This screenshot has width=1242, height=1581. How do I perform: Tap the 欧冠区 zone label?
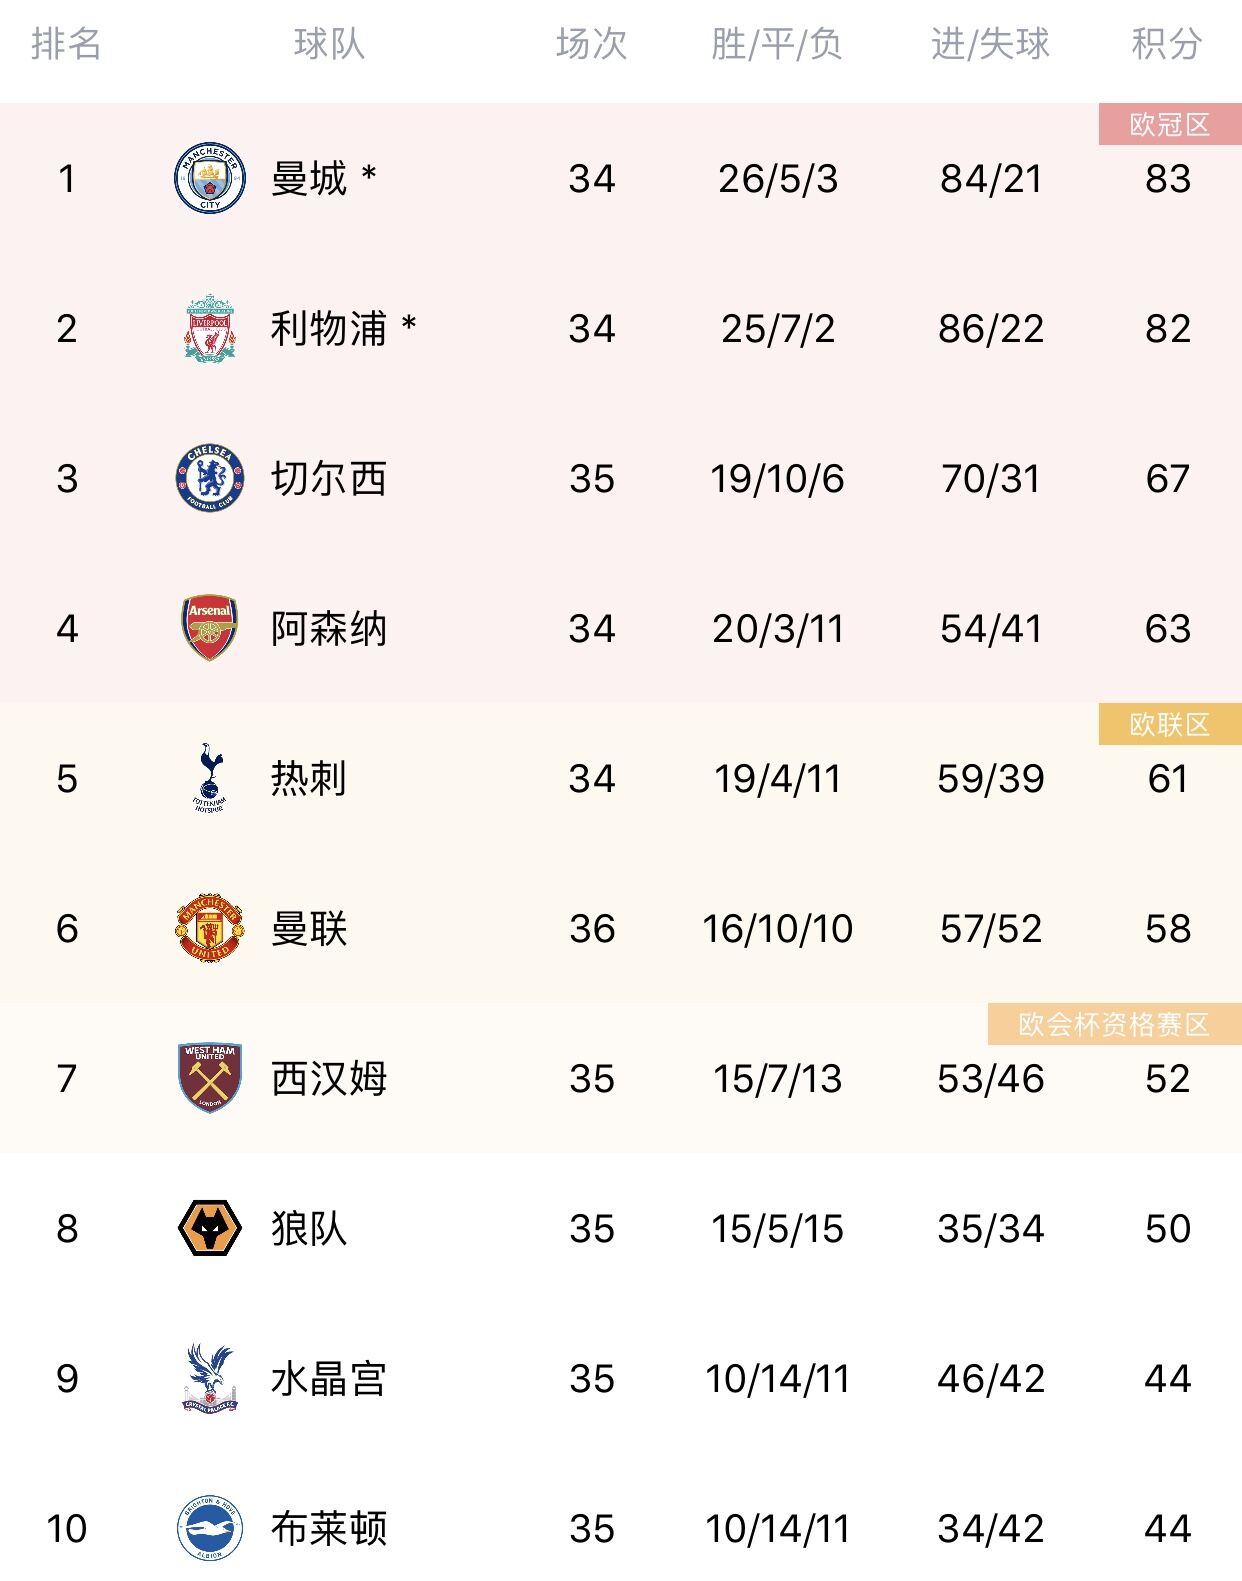1170,124
